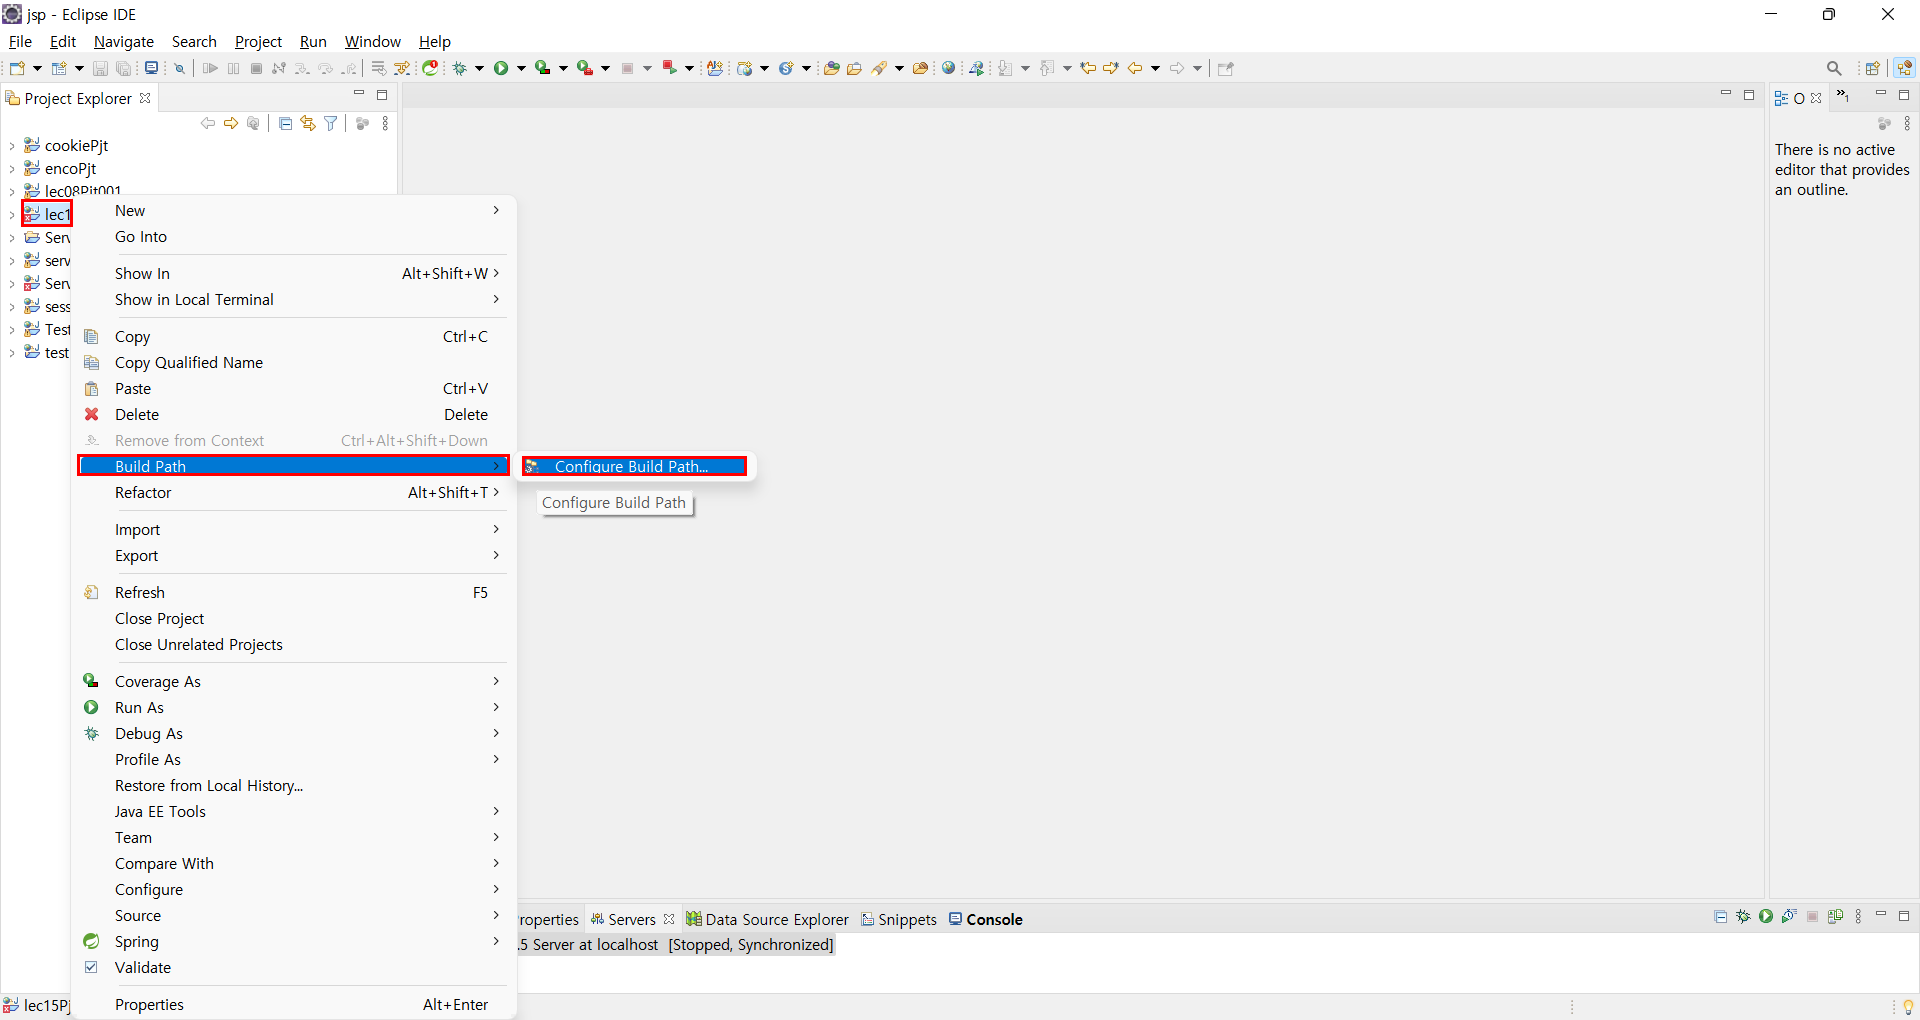This screenshot has height=1020, width=1920.
Task: Click the yellow Back navigation arrow
Action: (x=1135, y=68)
